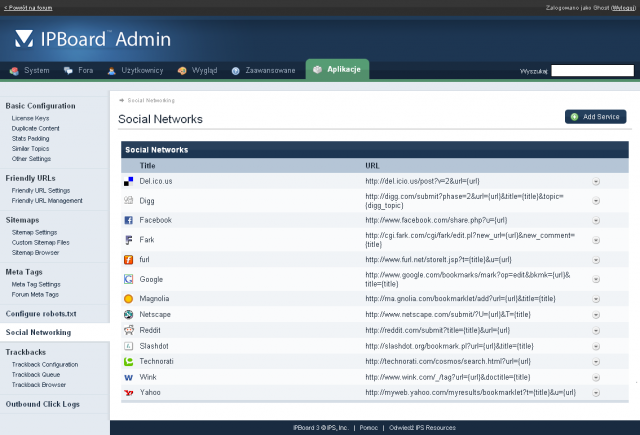Open the Użytkownicy tab

[x=136, y=71]
